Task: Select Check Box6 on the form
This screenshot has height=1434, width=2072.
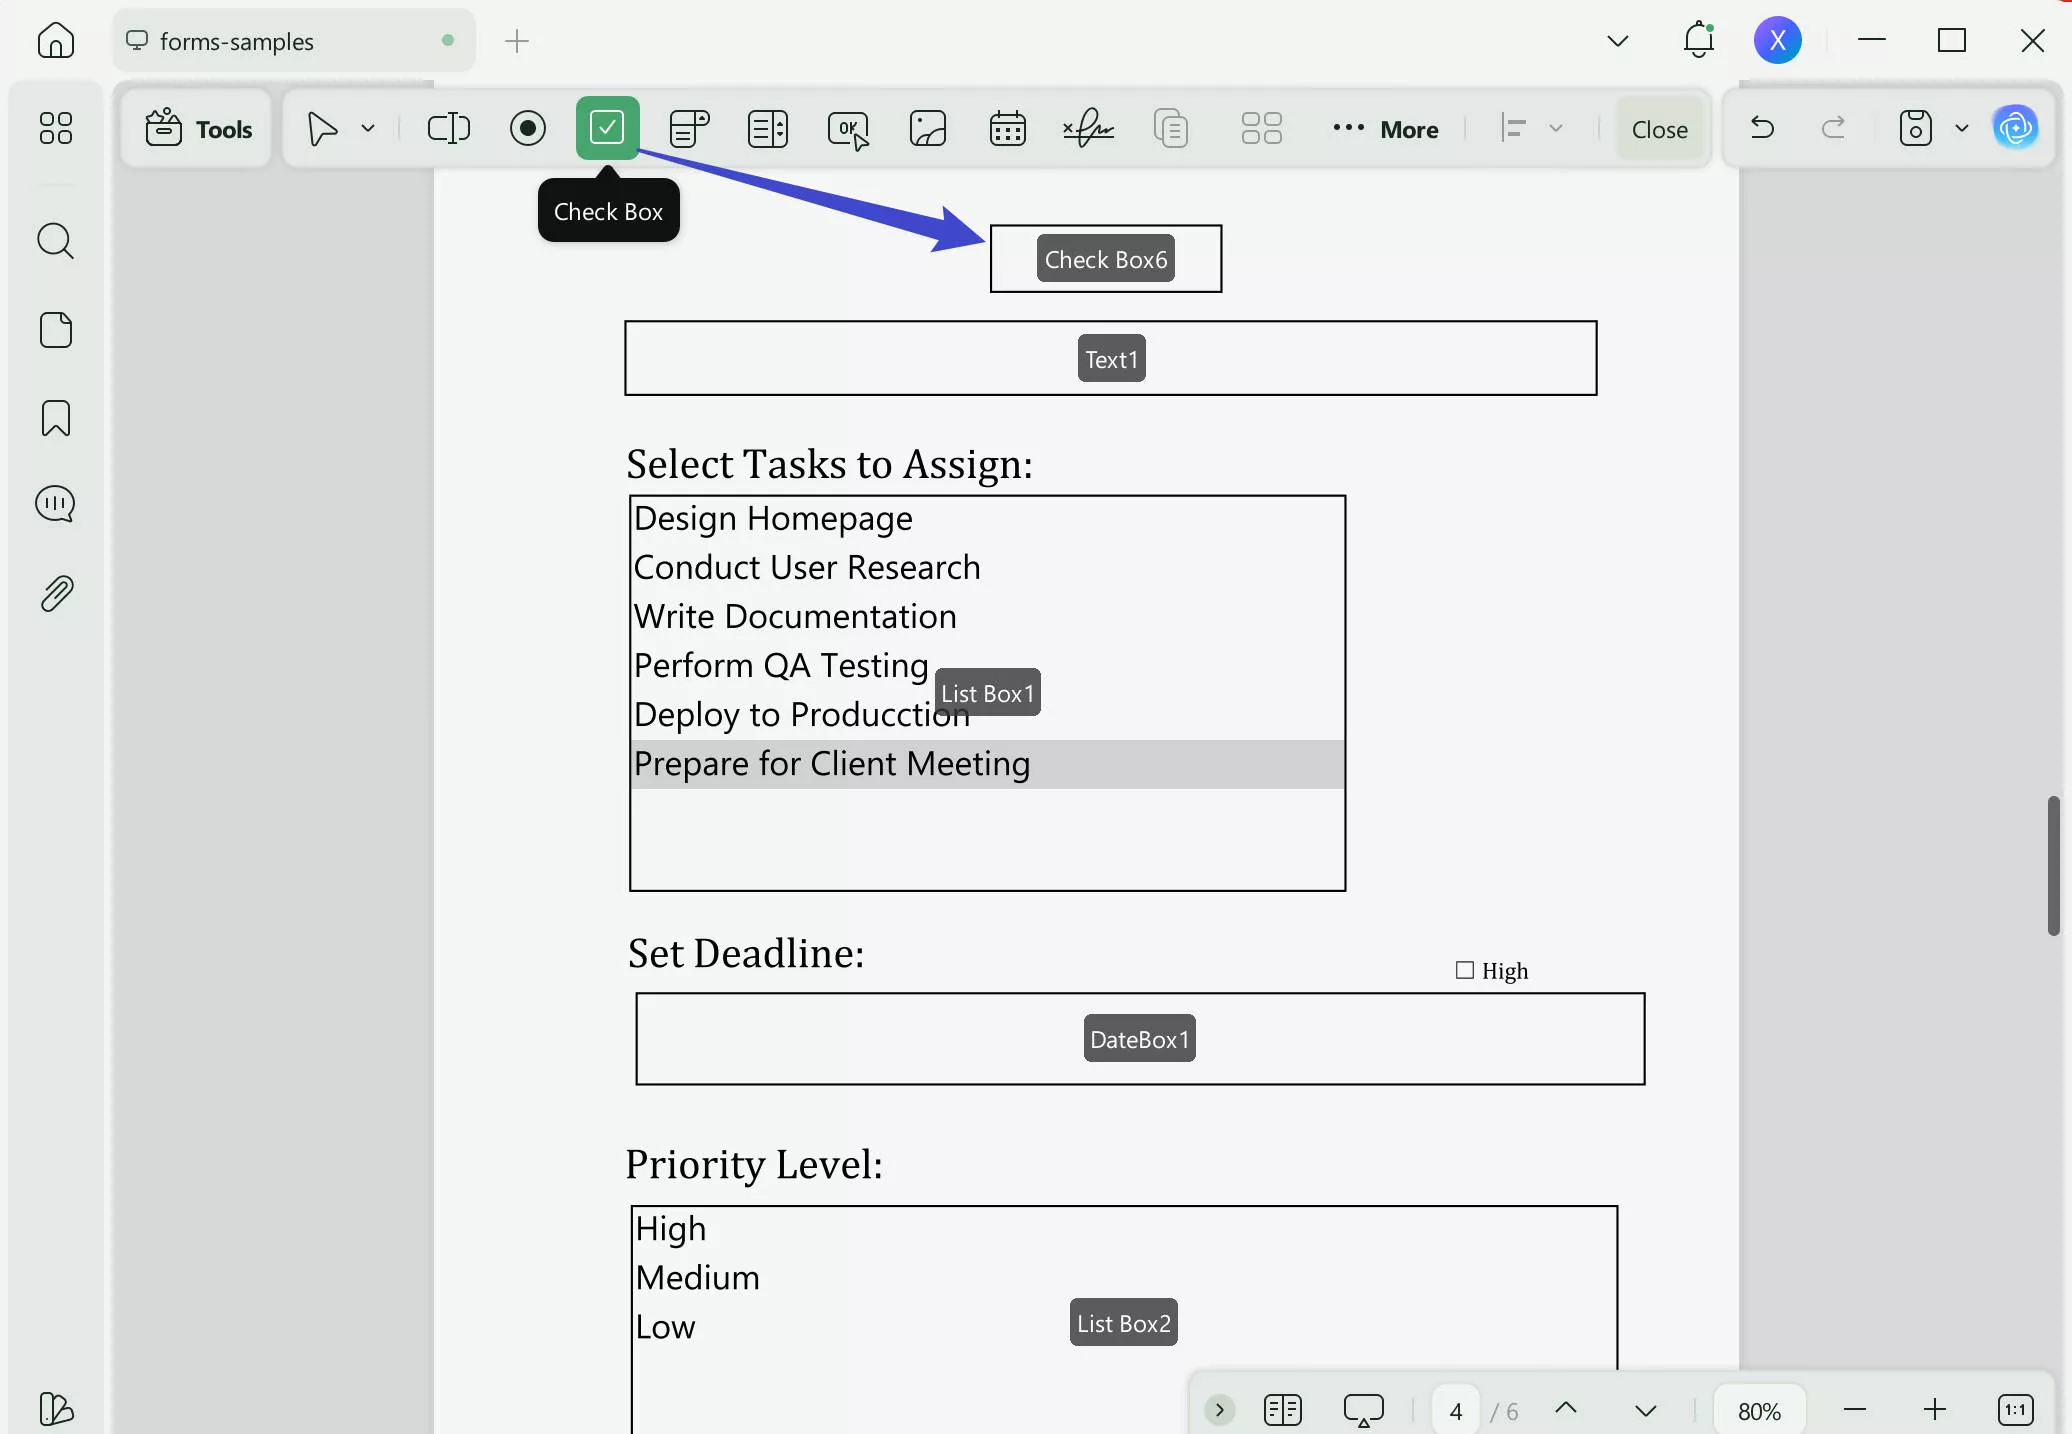Action: [1104, 258]
